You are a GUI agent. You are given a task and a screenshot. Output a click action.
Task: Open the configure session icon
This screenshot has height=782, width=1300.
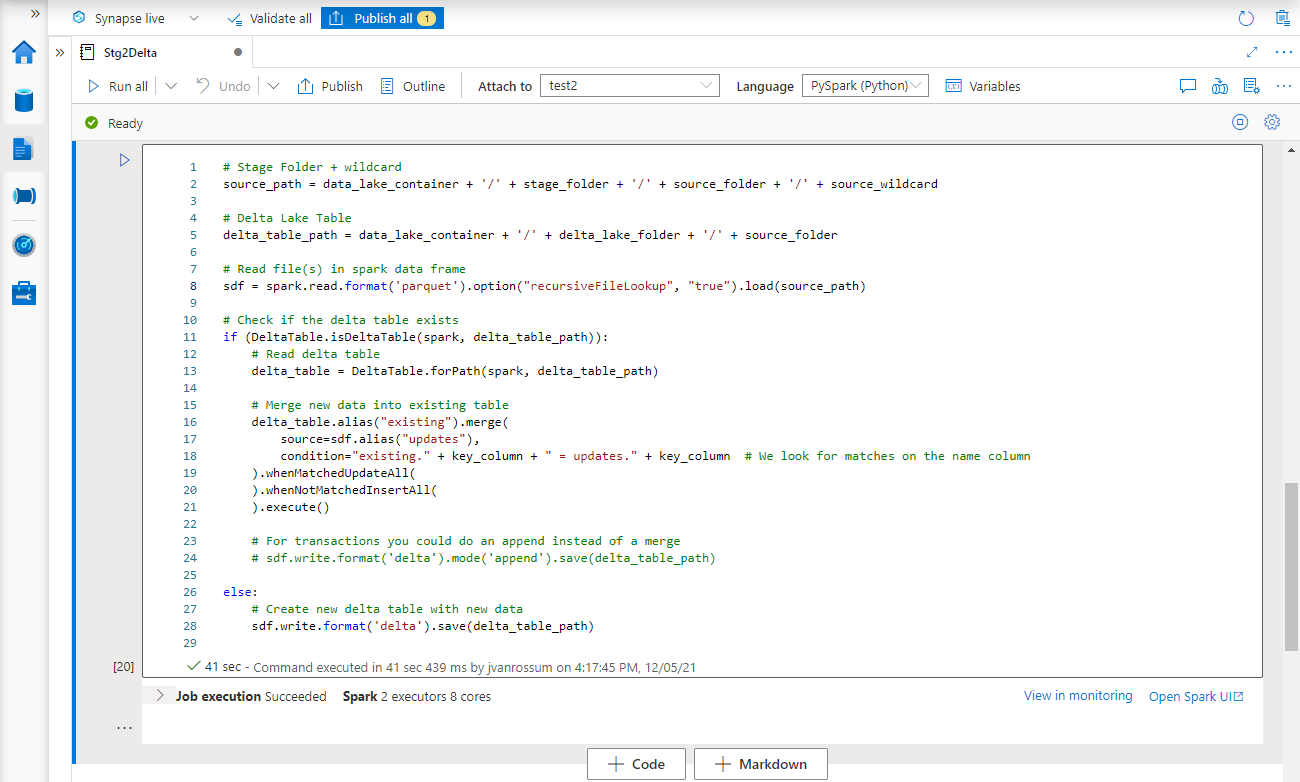(1251, 86)
